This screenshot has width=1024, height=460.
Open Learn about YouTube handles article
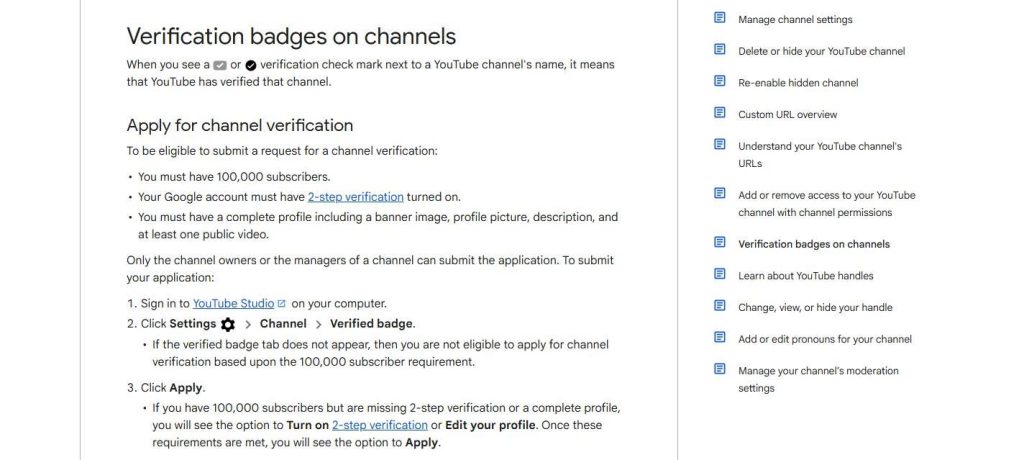(805, 276)
